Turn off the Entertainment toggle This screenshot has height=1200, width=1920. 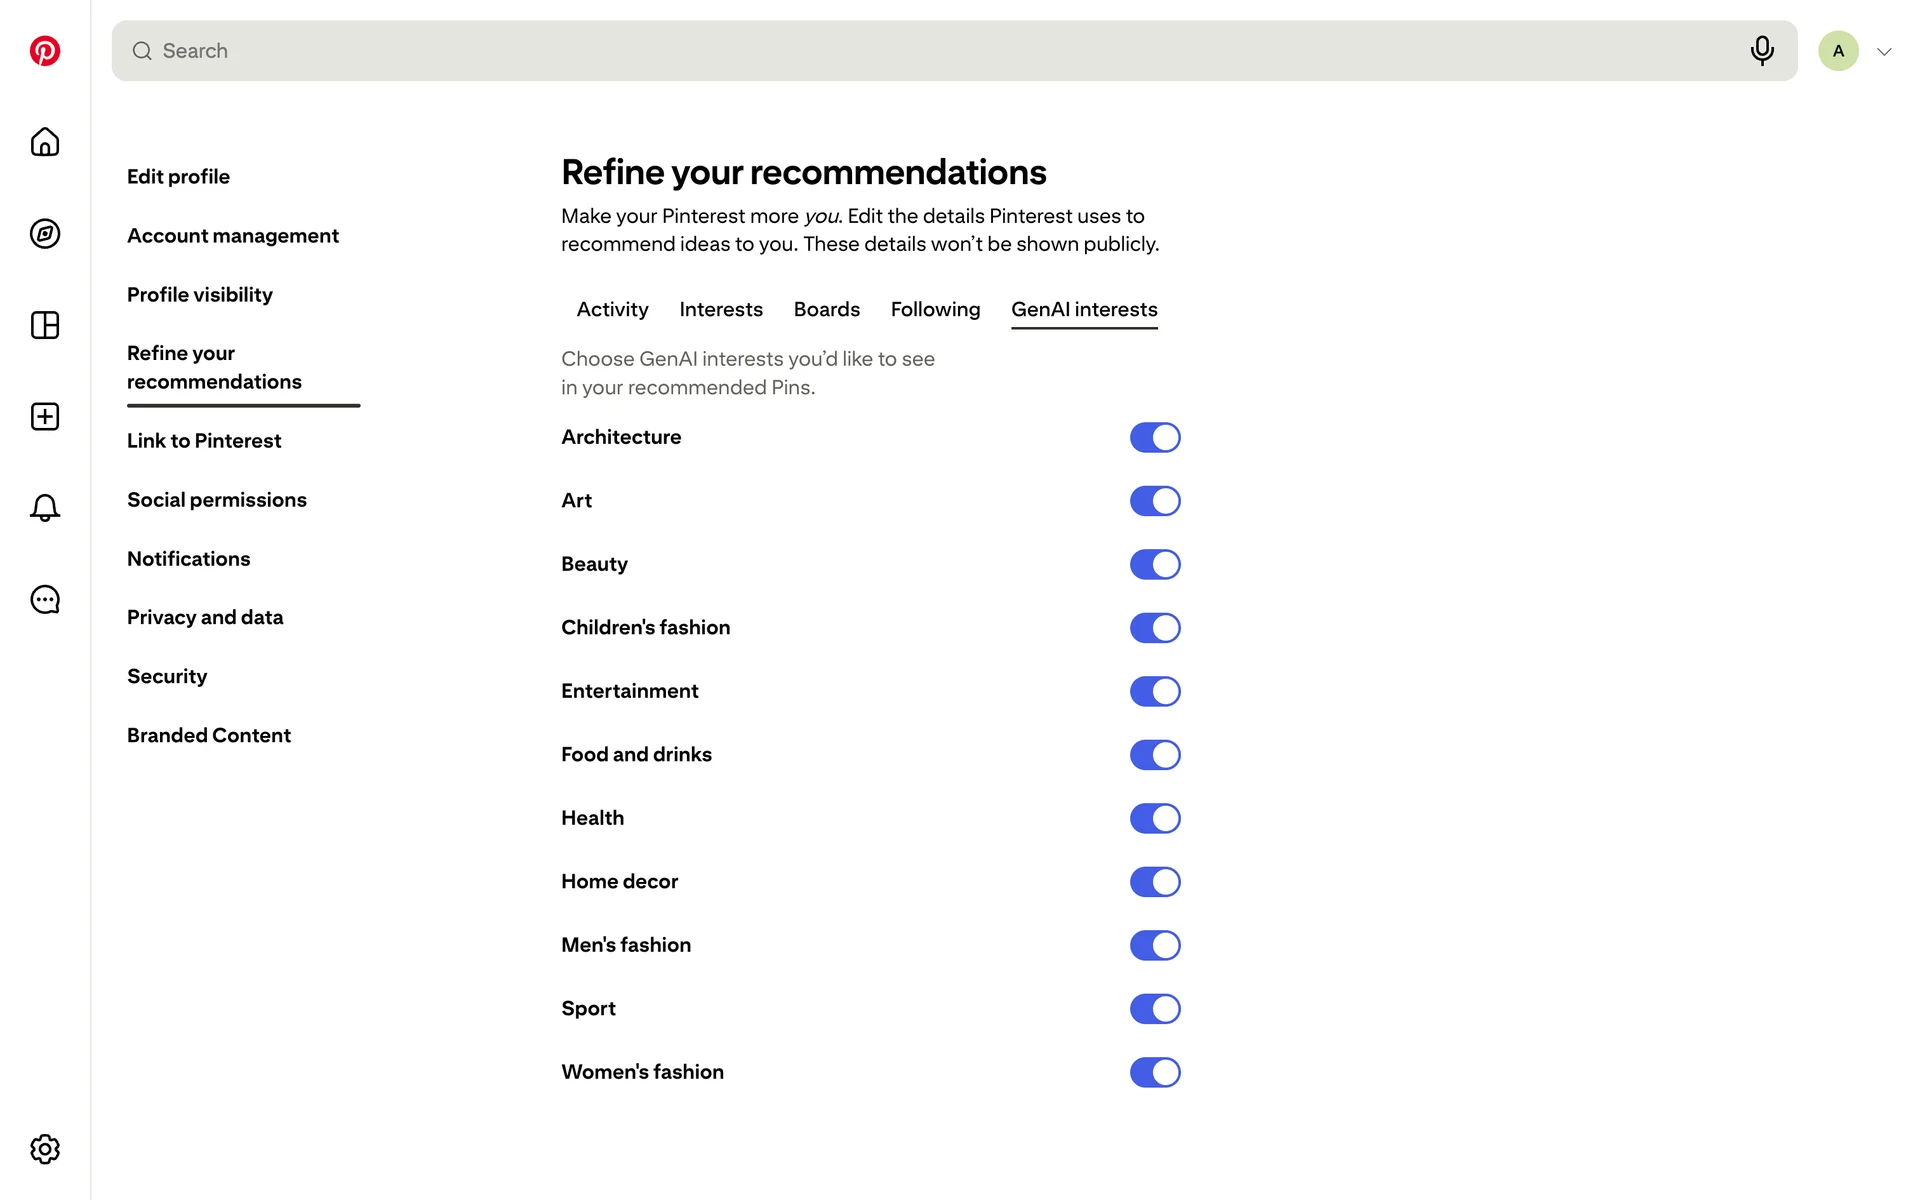(x=1155, y=692)
